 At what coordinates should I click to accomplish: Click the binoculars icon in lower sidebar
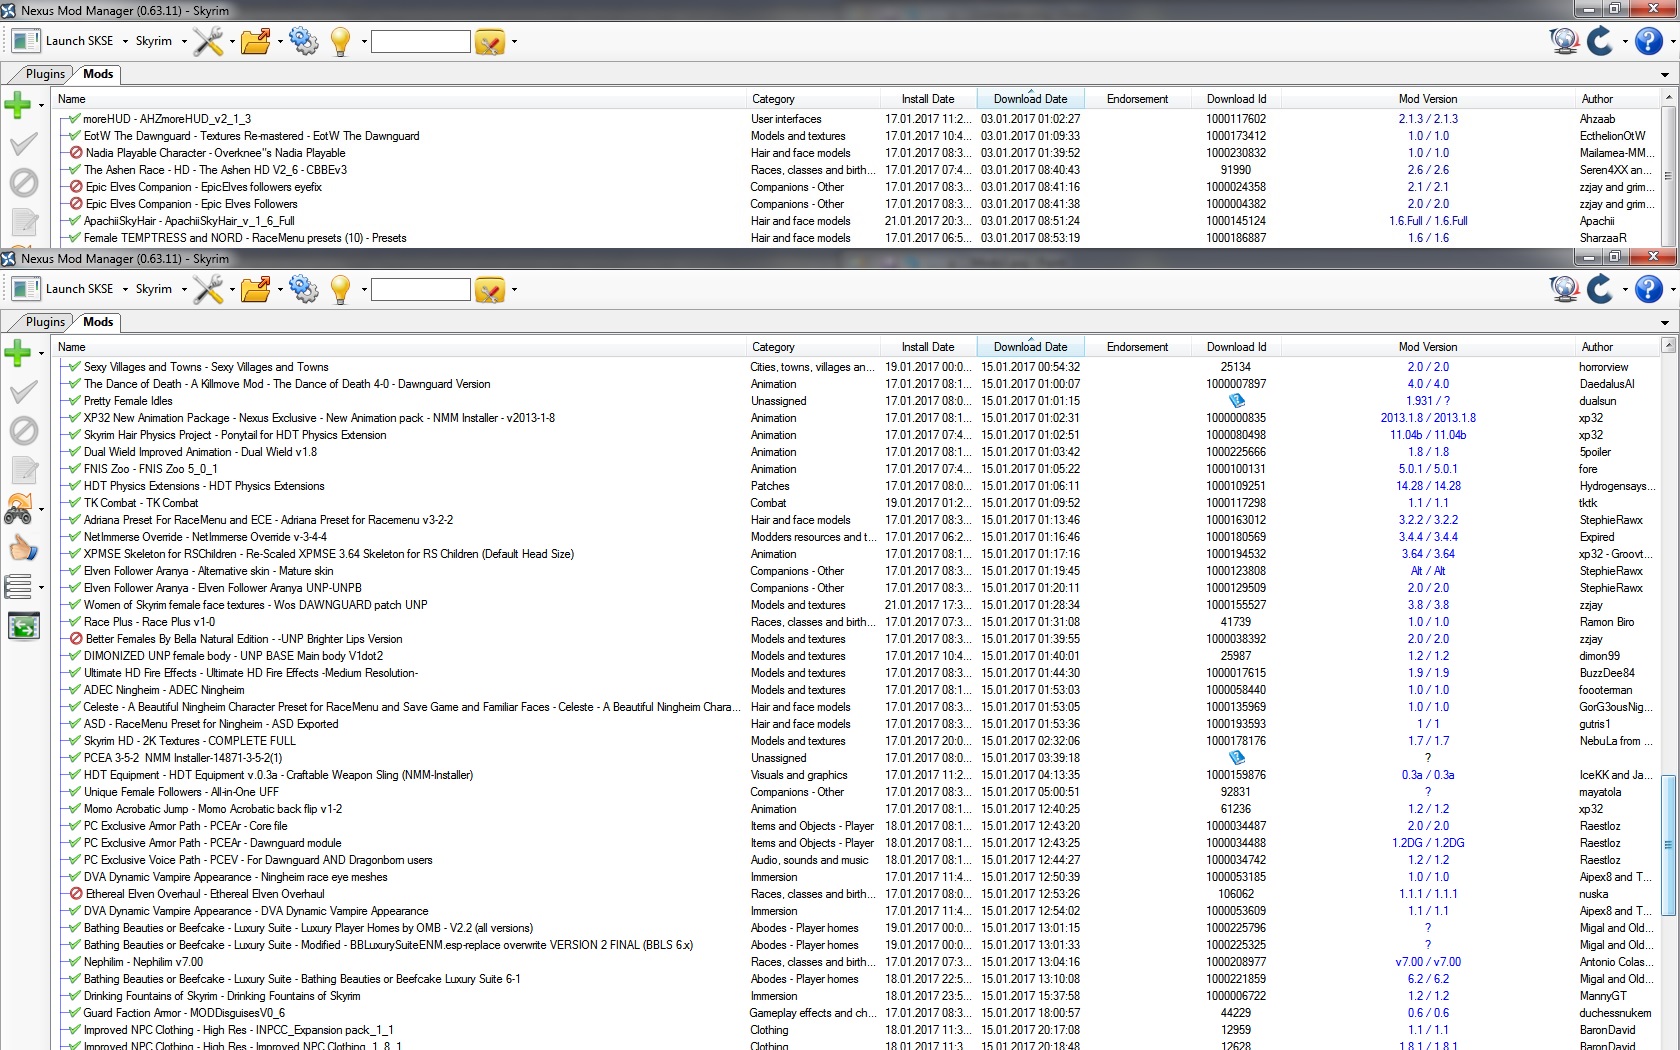pos(19,510)
